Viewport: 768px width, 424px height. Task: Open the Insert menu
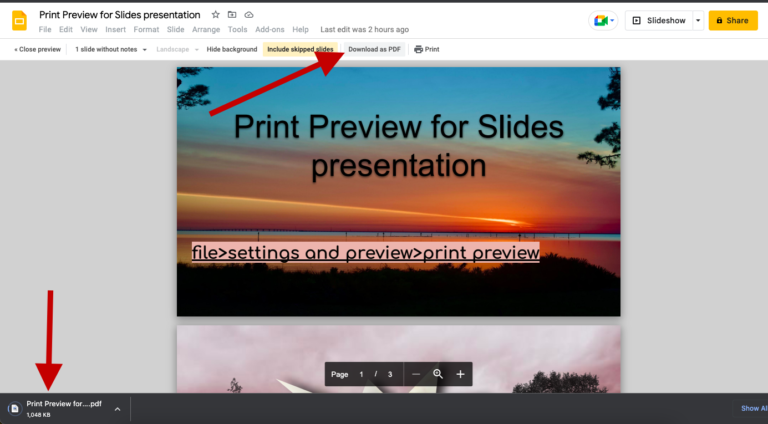point(116,29)
